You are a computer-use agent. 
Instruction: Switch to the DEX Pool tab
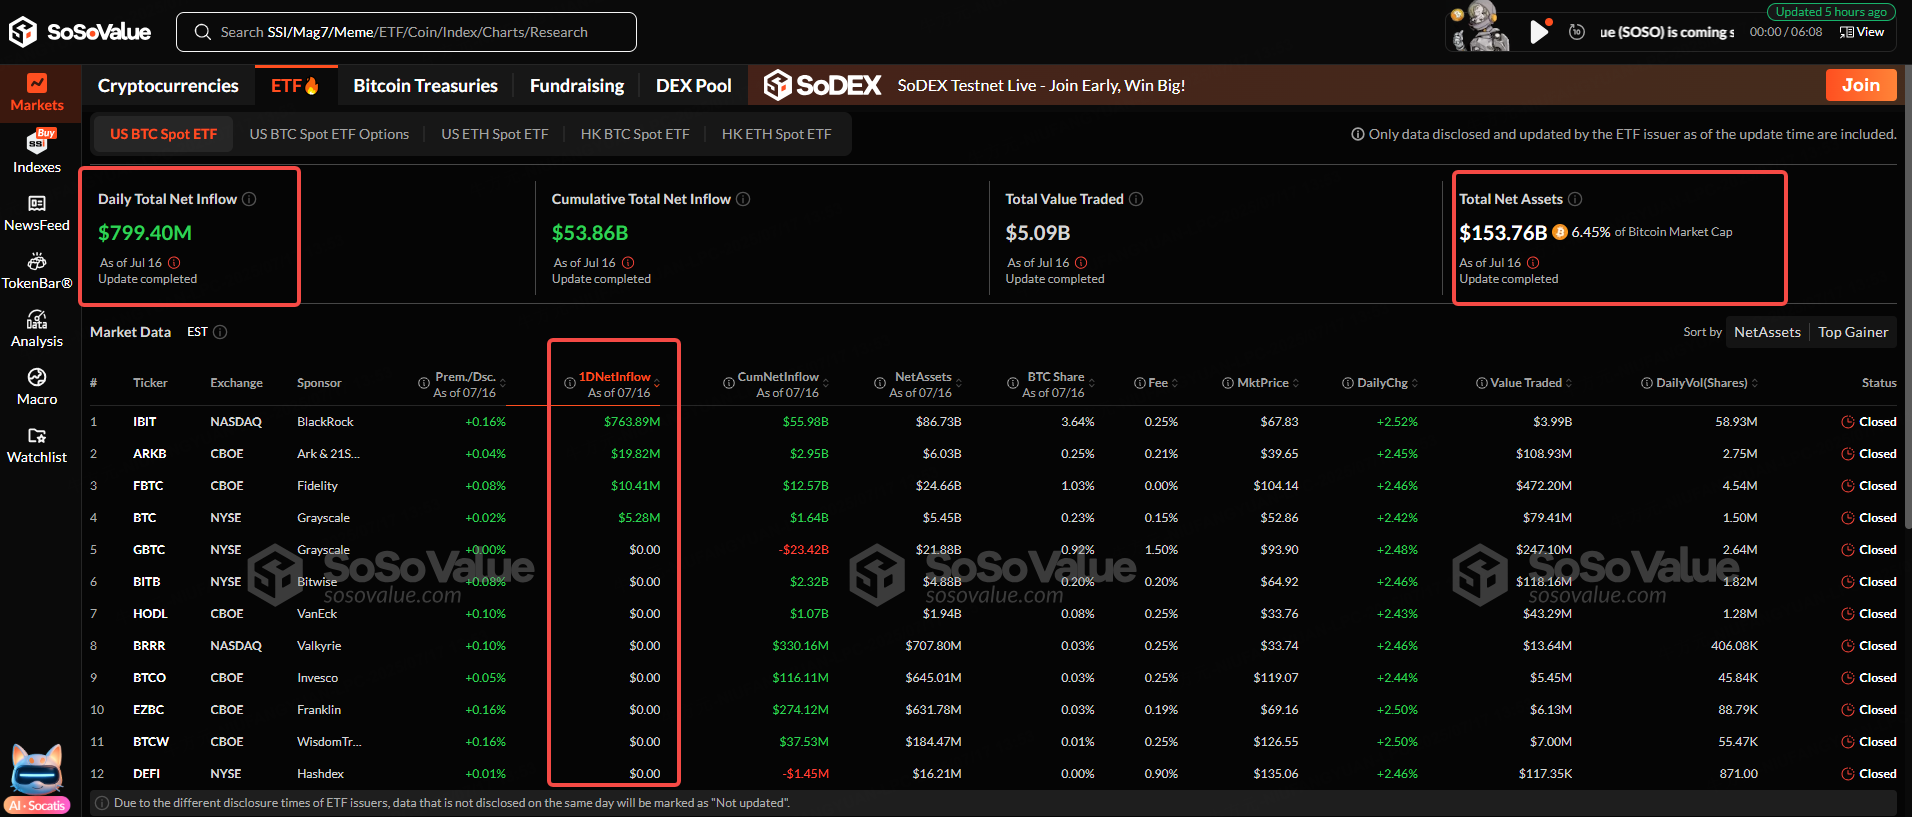tap(694, 85)
